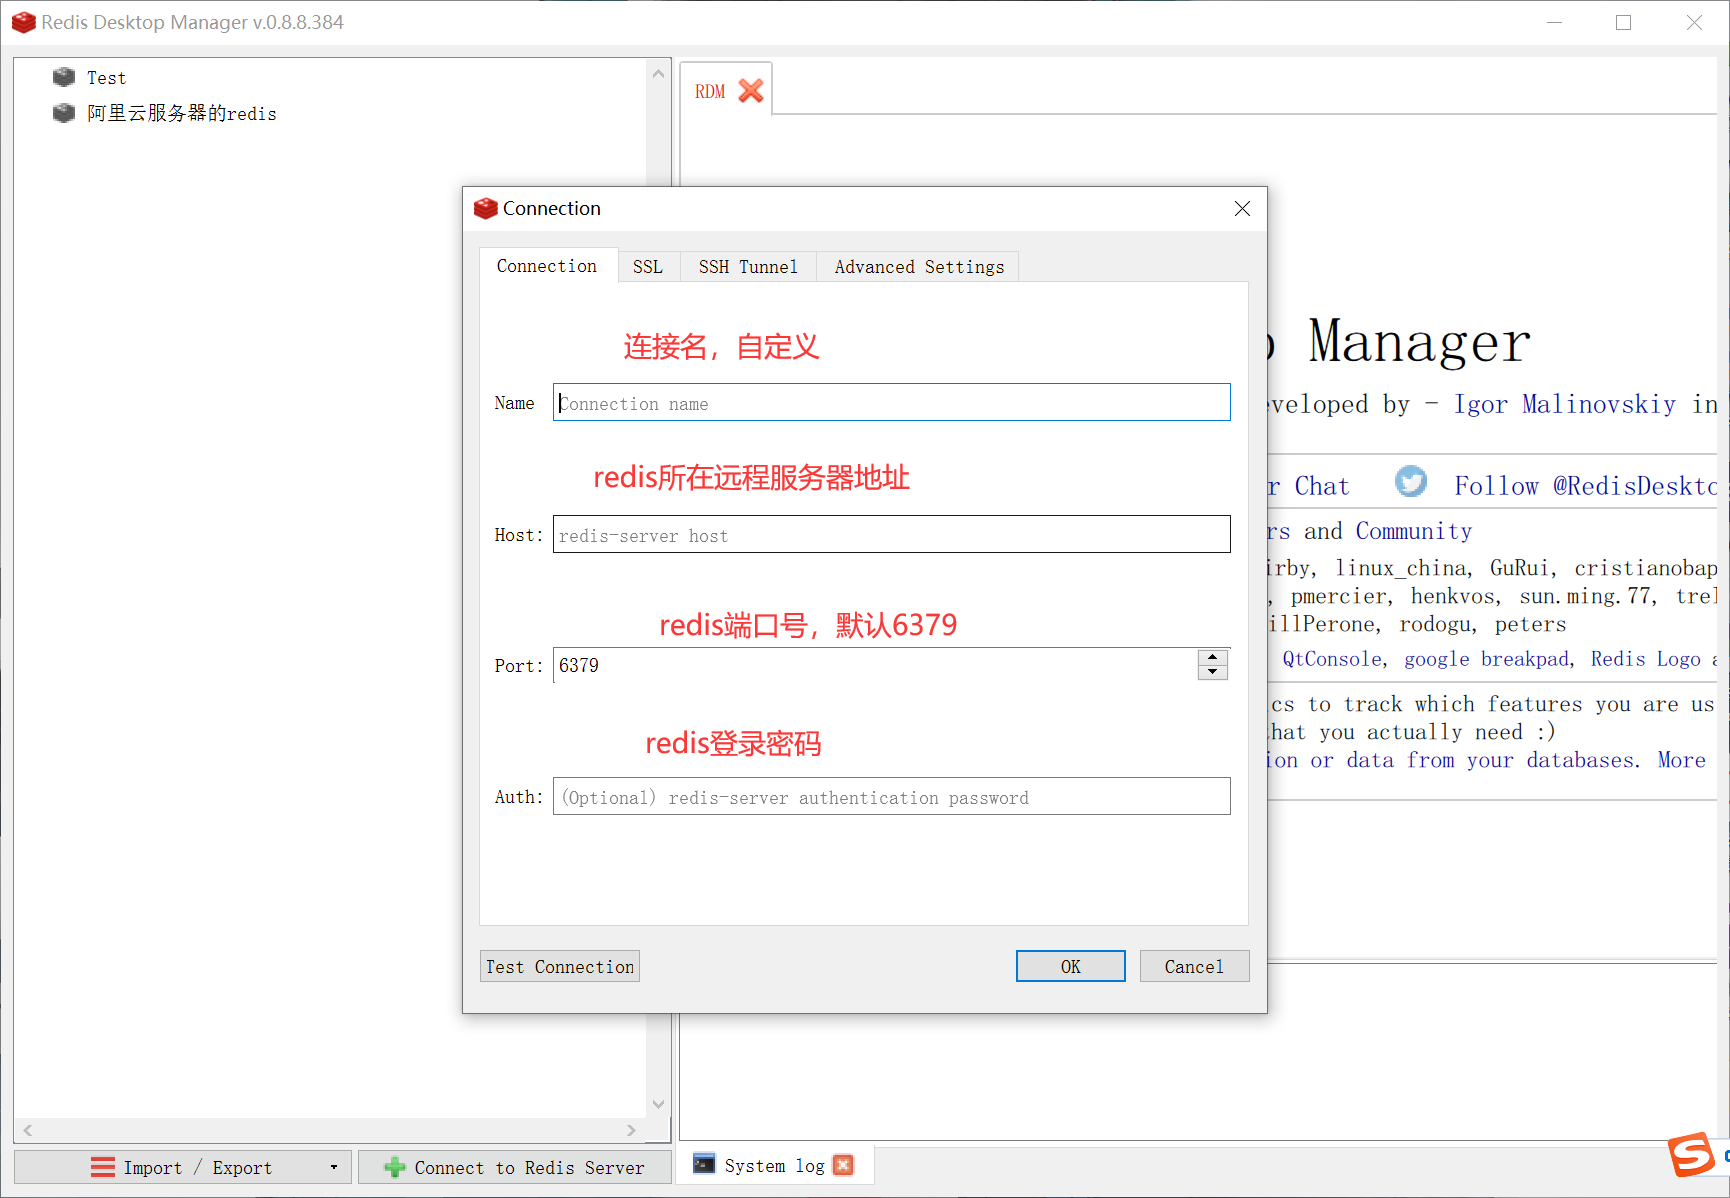
Task: Open the google breakpad link
Action: 1487,659
